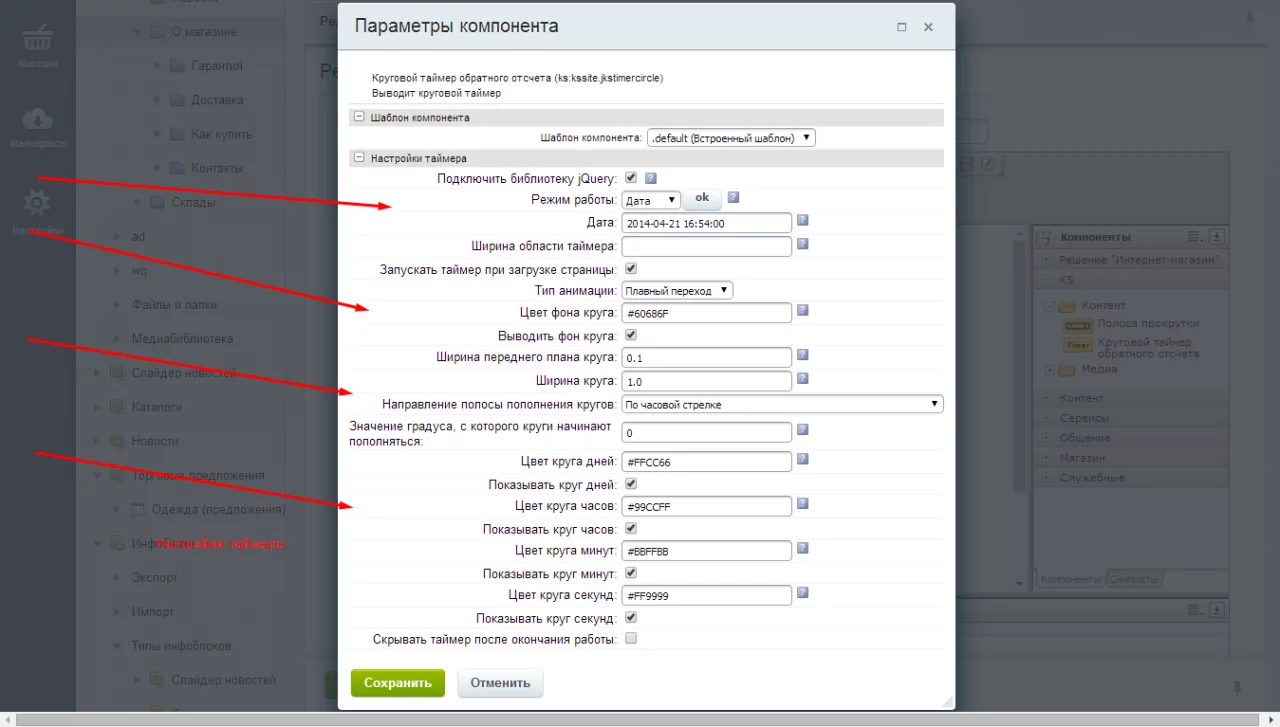Collapse the Шаблон компонента section
Viewport: 1280px width, 727px height.
(359, 117)
